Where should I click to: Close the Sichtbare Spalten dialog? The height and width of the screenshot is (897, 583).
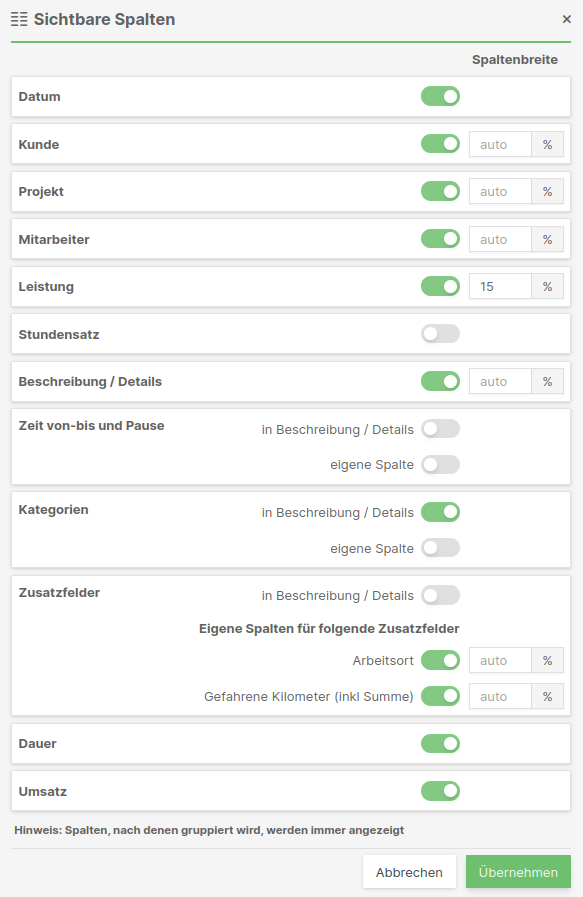pyautogui.click(x=566, y=19)
